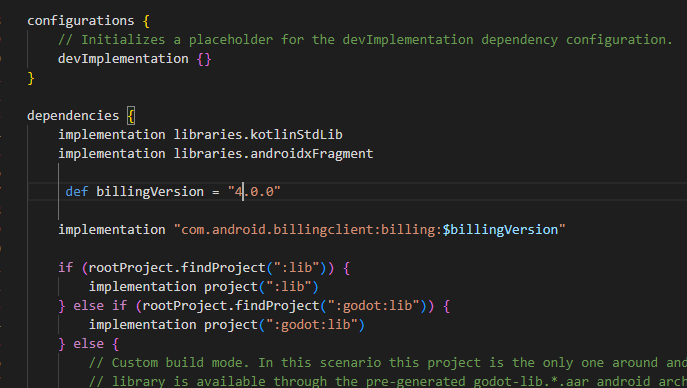Viewport: 687px width, 388px height.
Task: Place cursor on devImplementation identifier
Action: pyautogui.click(x=123, y=59)
